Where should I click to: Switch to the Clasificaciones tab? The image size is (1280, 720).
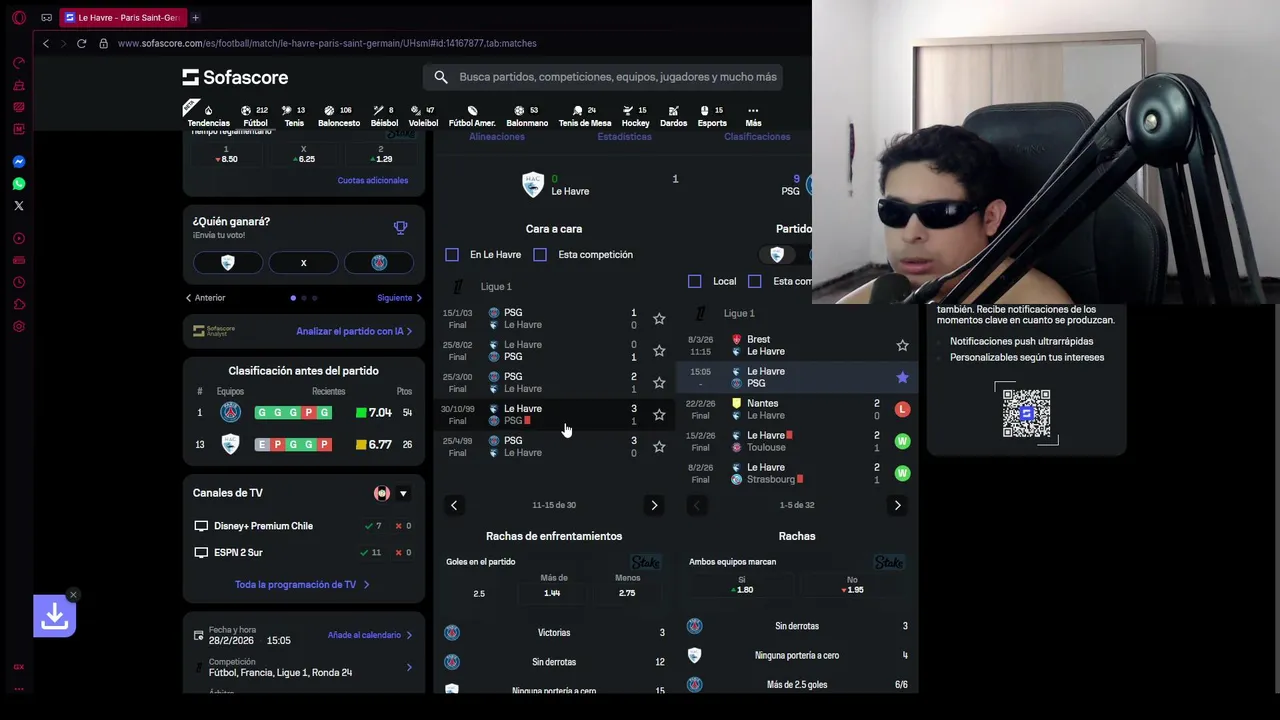(x=757, y=136)
